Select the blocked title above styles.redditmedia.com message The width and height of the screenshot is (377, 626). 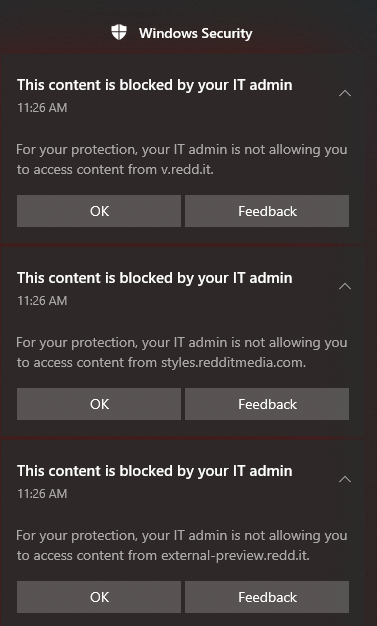(x=155, y=278)
